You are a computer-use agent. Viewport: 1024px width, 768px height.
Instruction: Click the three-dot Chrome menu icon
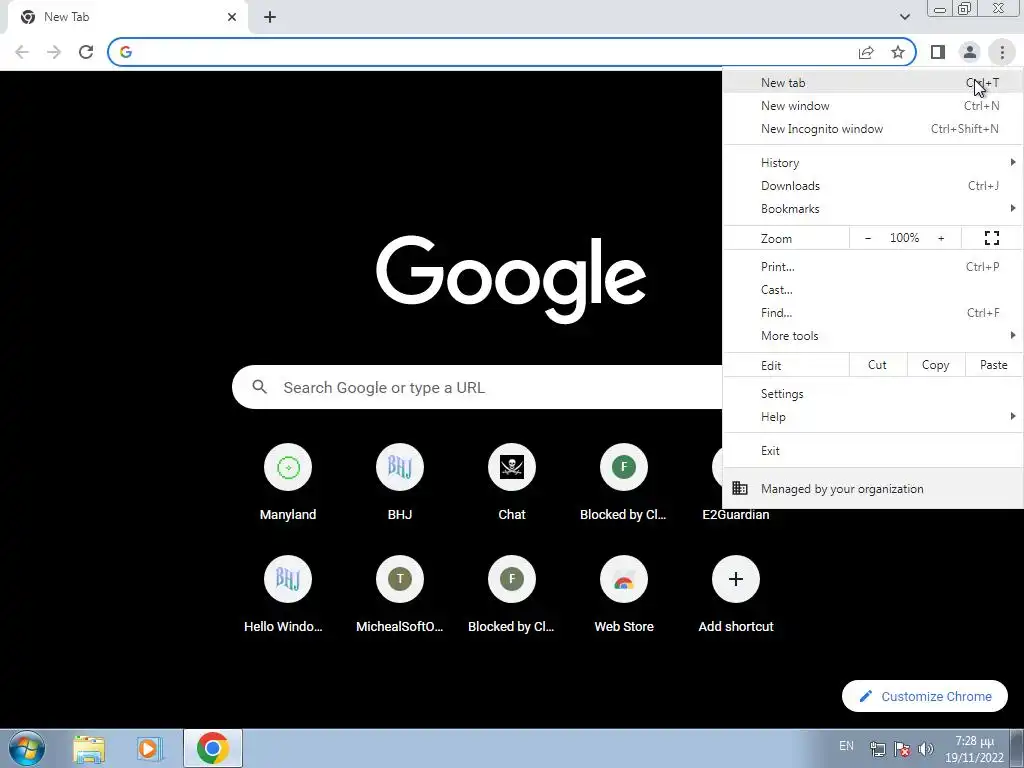click(x=1002, y=52)
